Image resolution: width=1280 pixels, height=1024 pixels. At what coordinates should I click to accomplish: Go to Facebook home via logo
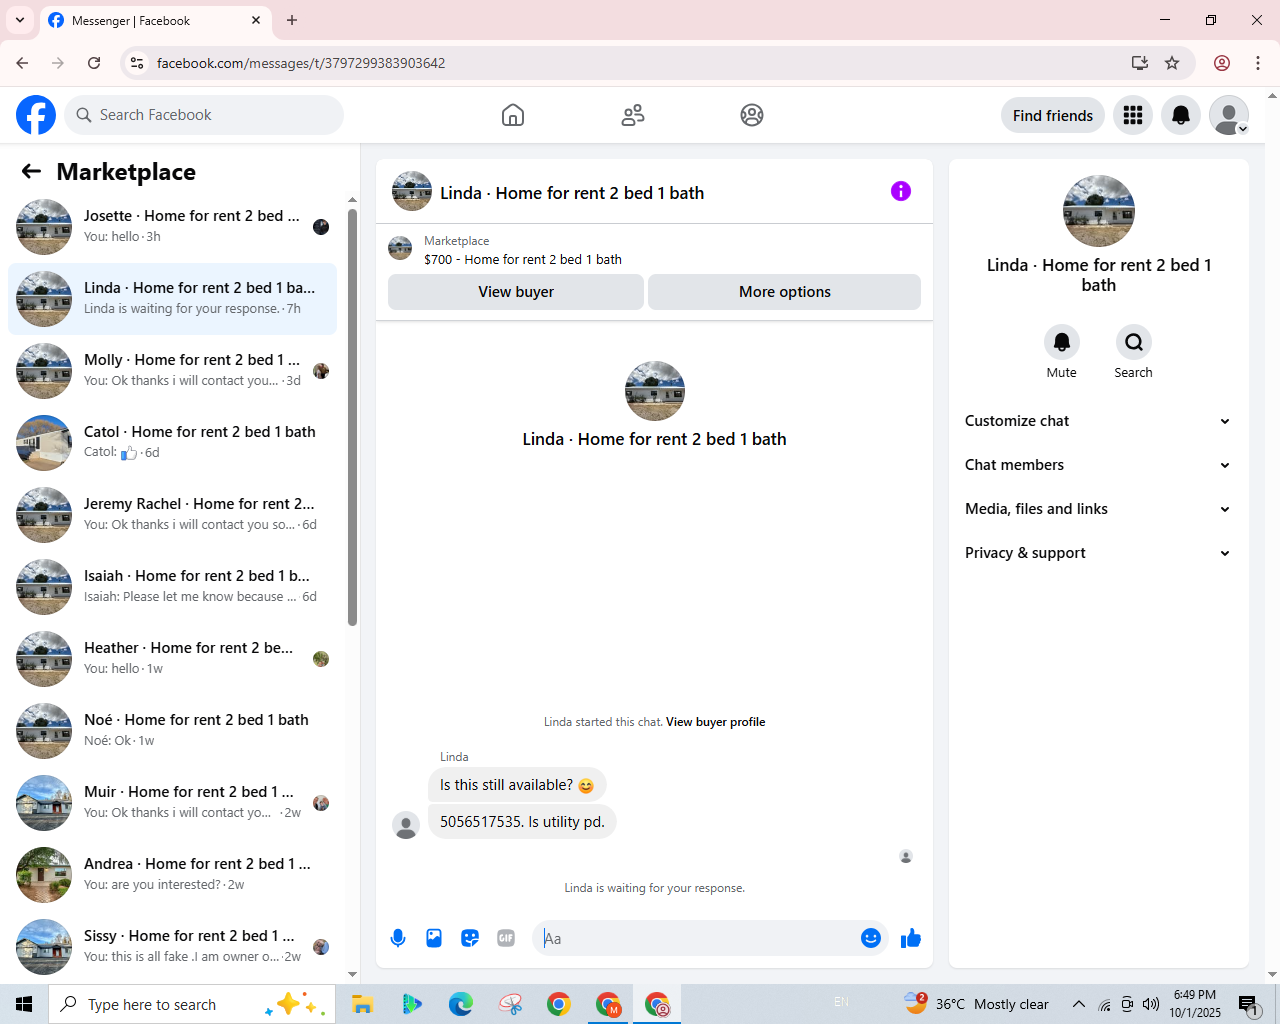pyautogui.click(x=36, y=115)
